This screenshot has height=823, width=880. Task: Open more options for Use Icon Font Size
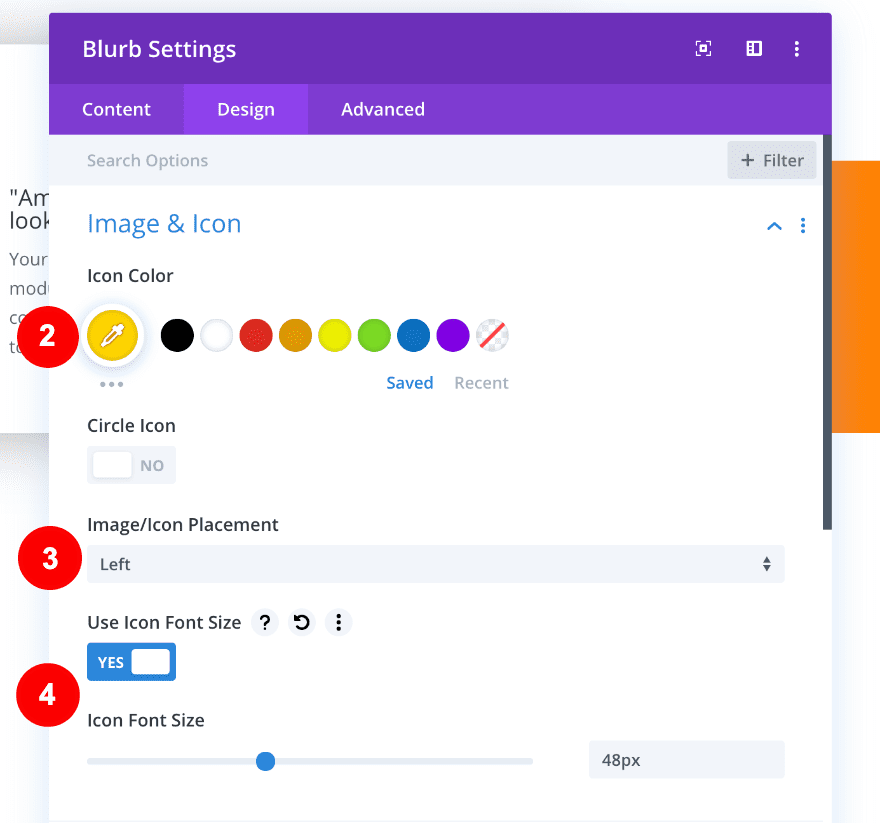coord(339,623)
